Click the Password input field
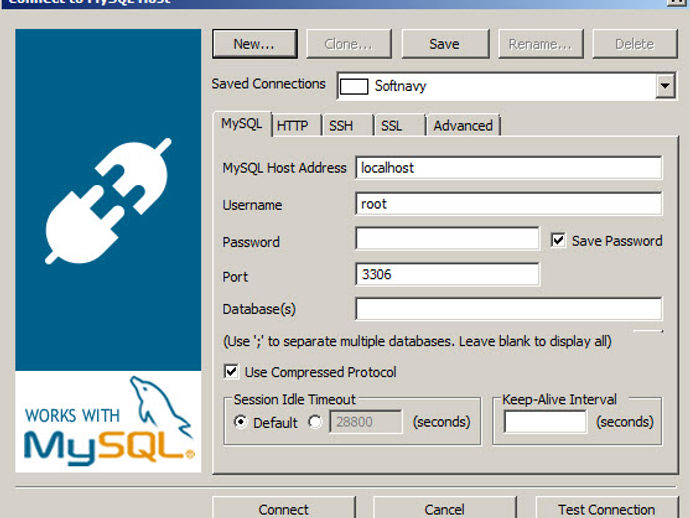The image size is (690, 518). 447,239
